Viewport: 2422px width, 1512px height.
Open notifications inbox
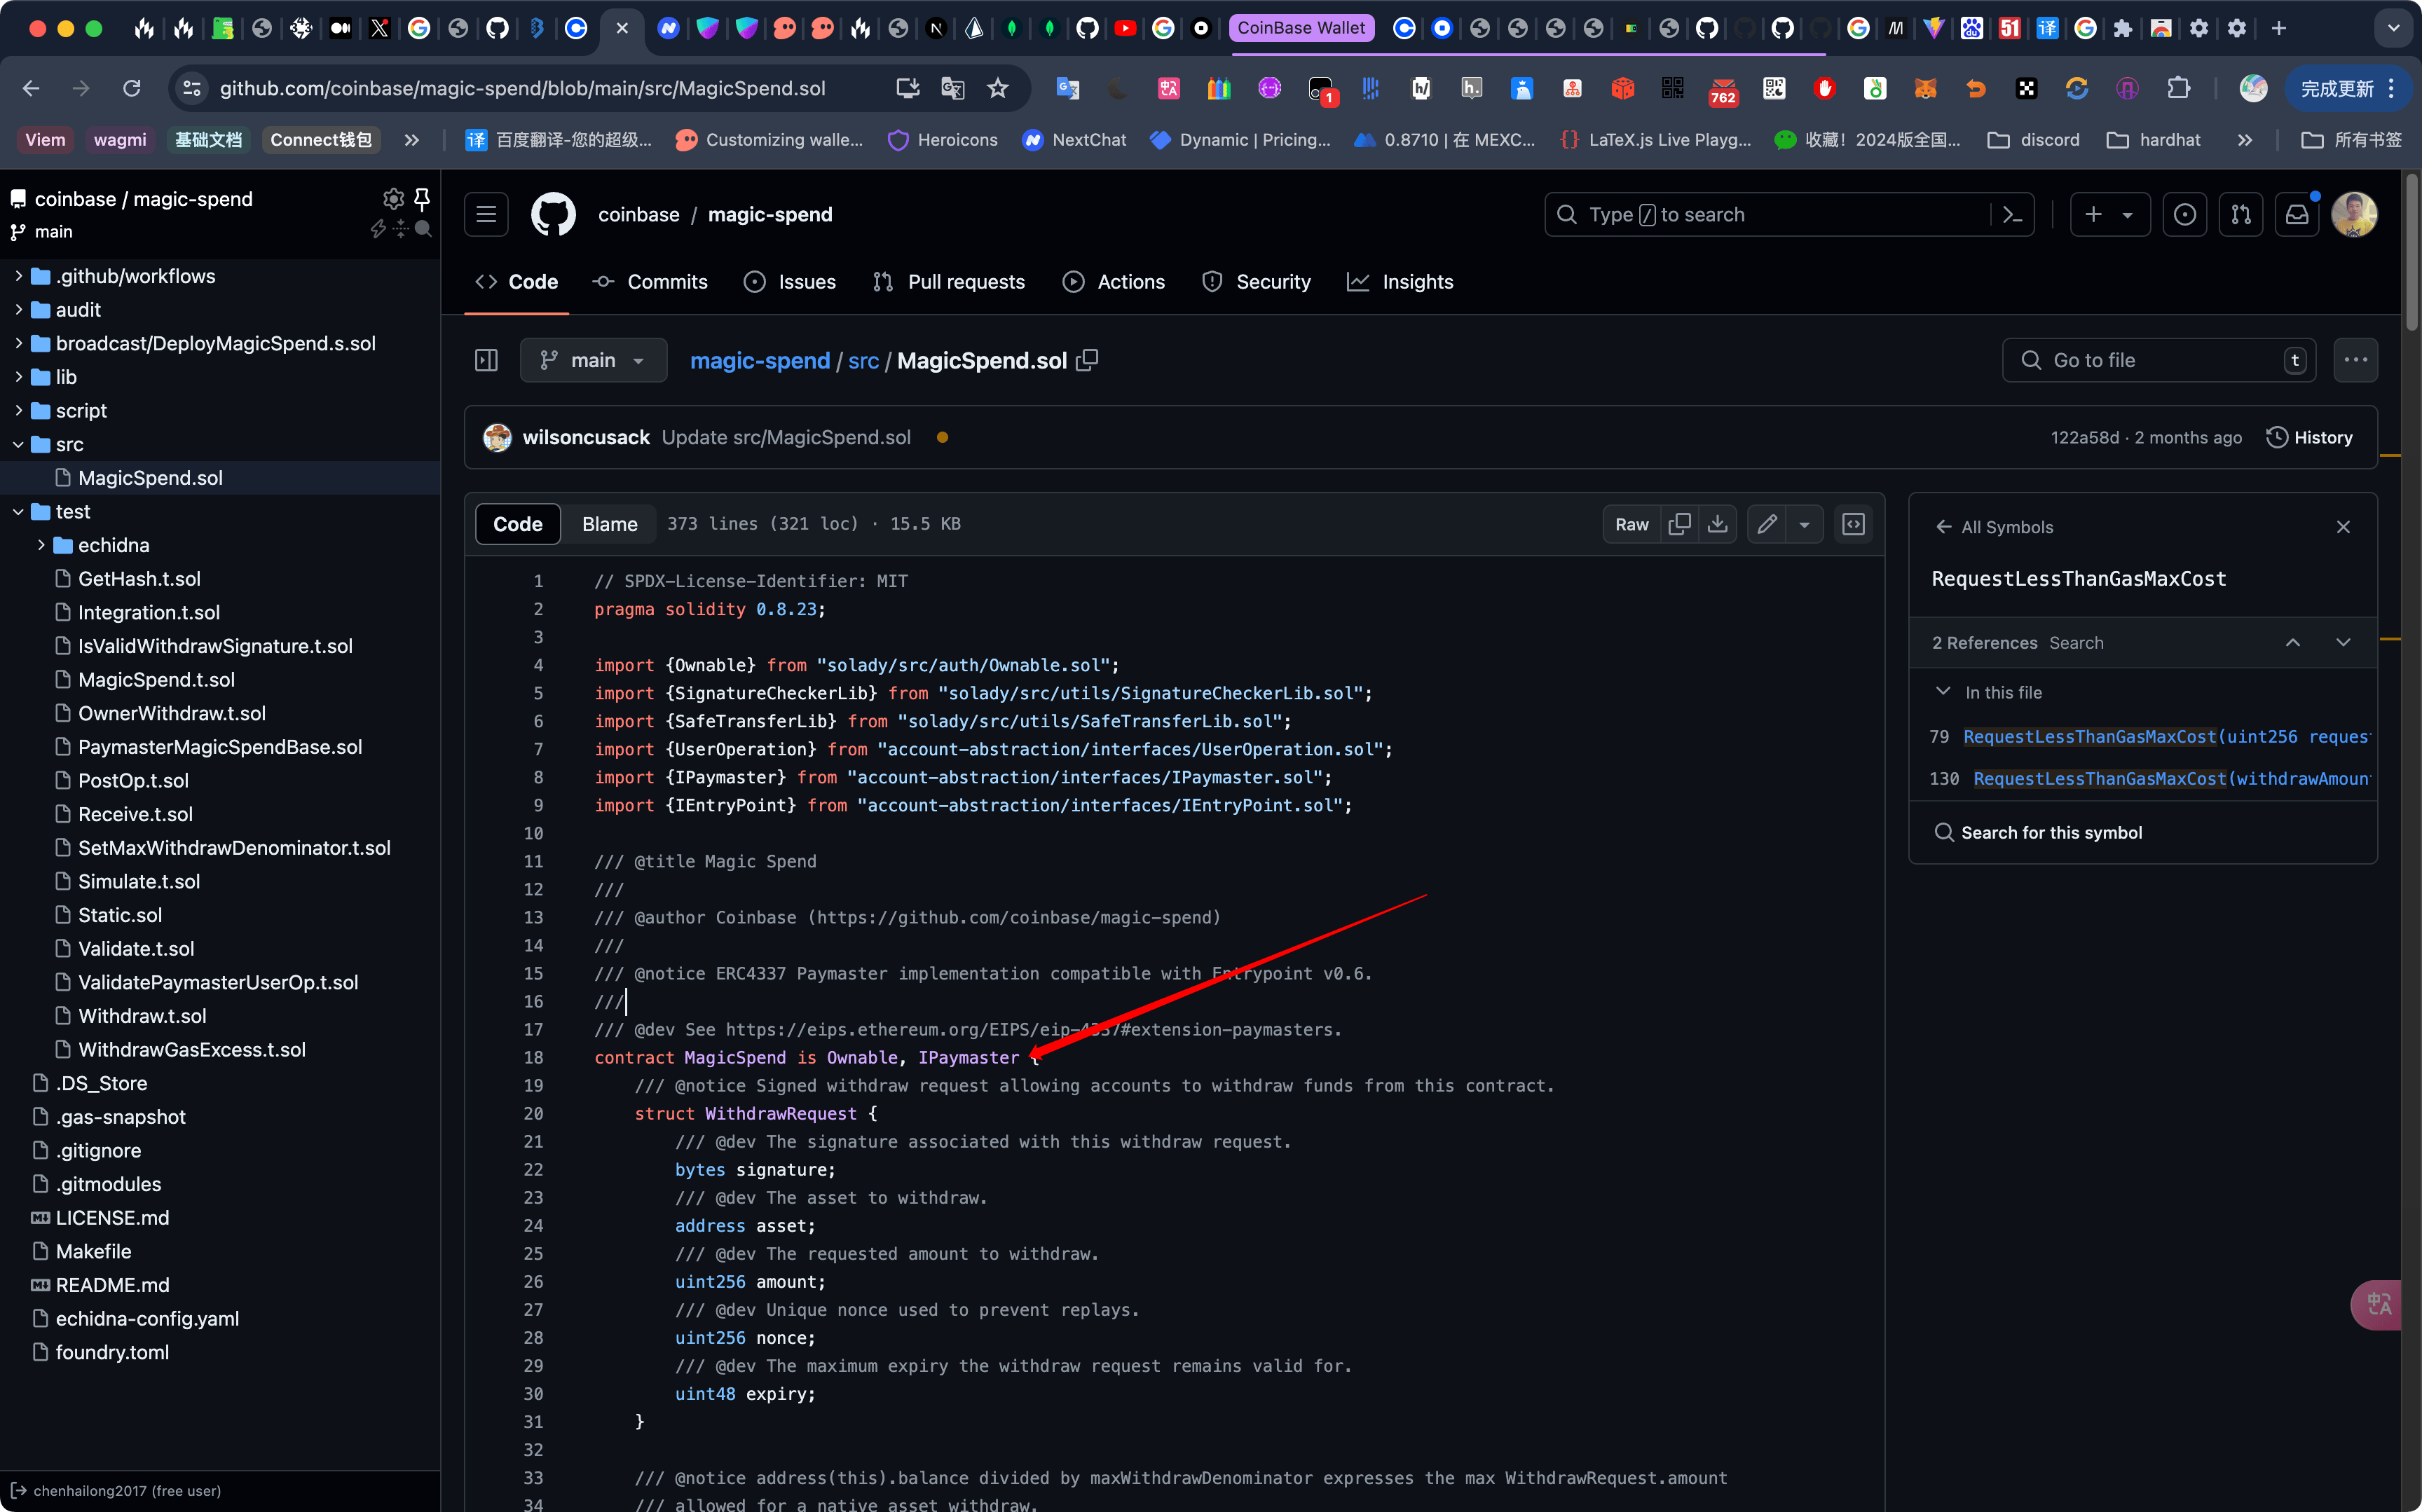(x=2297, y=214)
